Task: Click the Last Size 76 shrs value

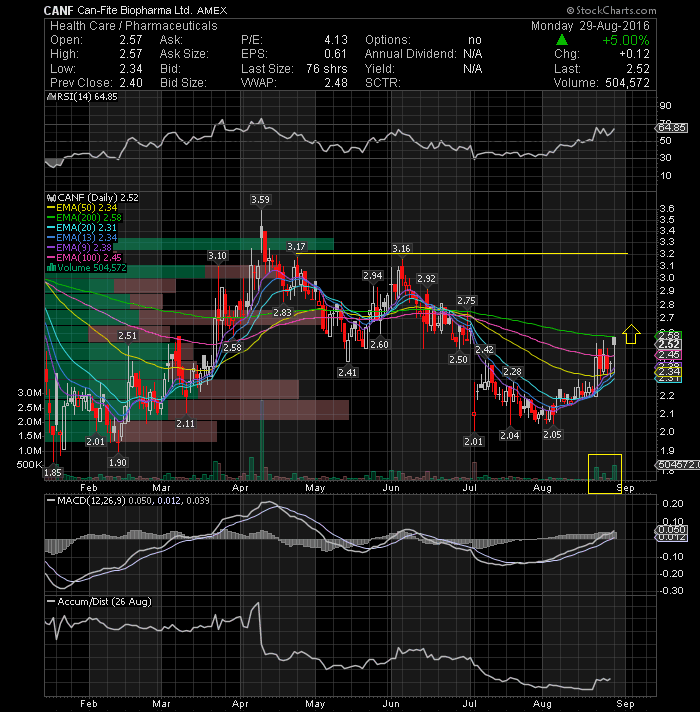Action: click(x=327, y=69)
